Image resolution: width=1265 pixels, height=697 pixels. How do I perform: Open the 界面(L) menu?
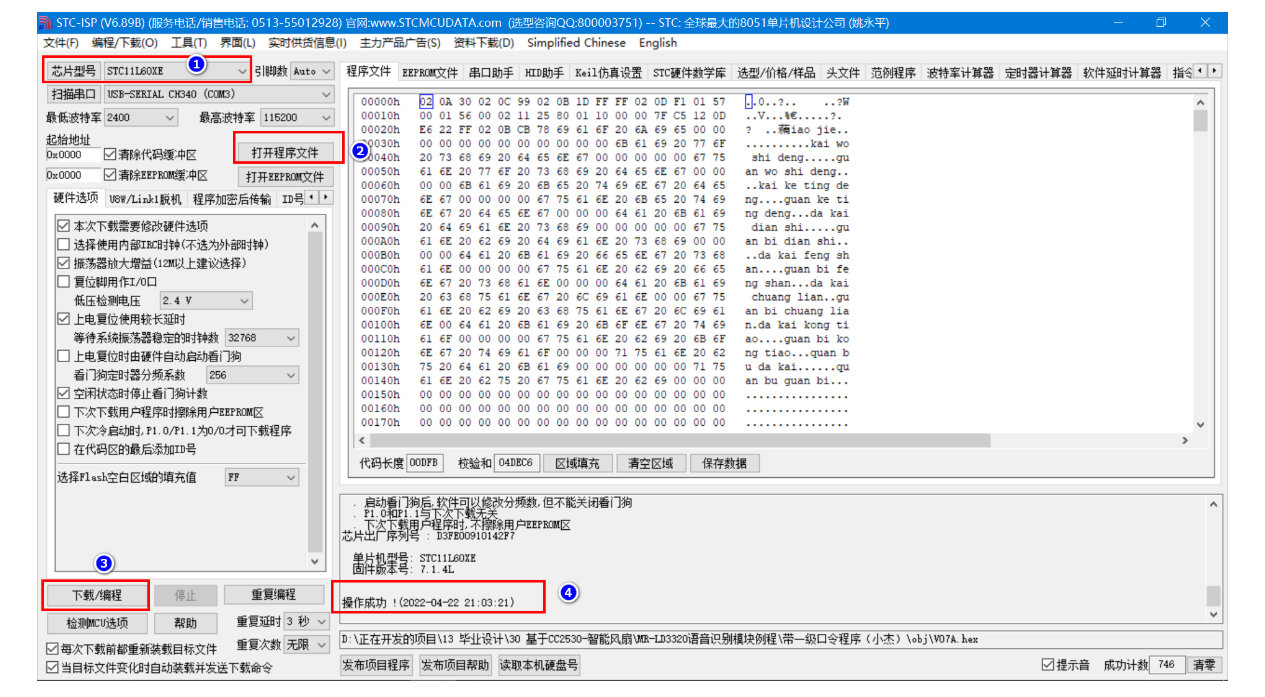238,43
